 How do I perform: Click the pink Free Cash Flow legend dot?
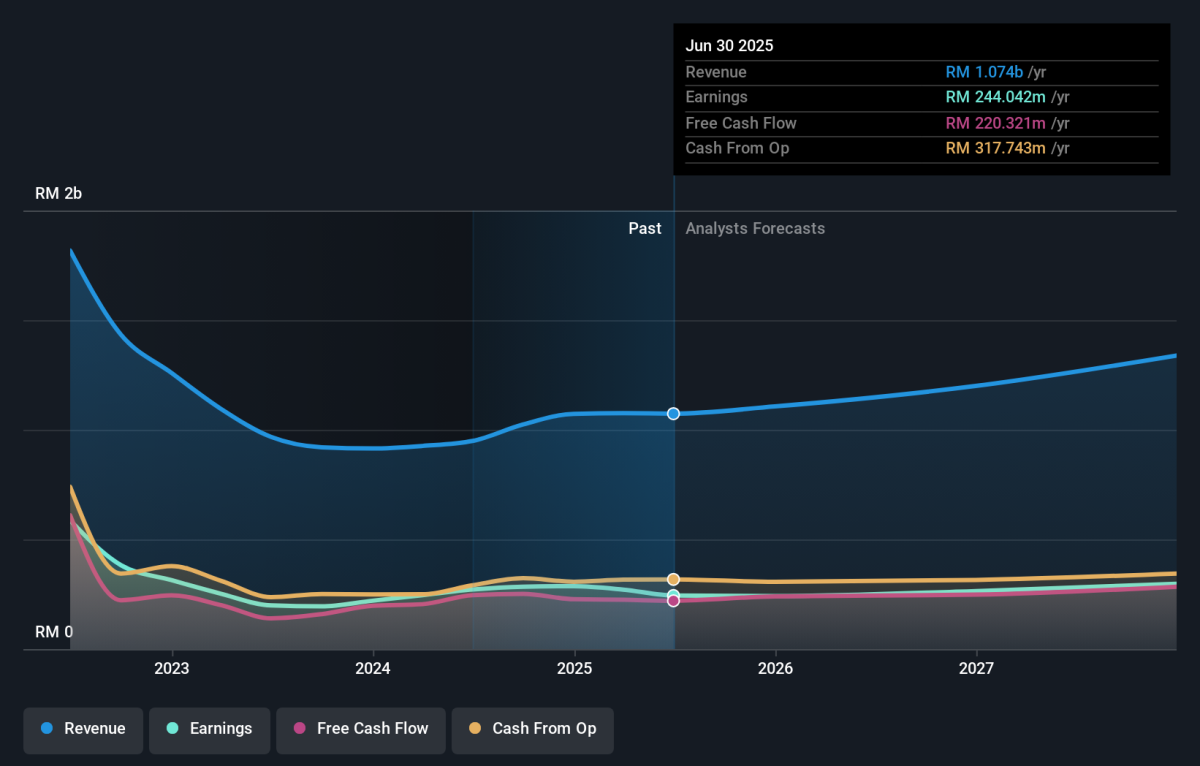pyautogui.click(x=299, y=729)
